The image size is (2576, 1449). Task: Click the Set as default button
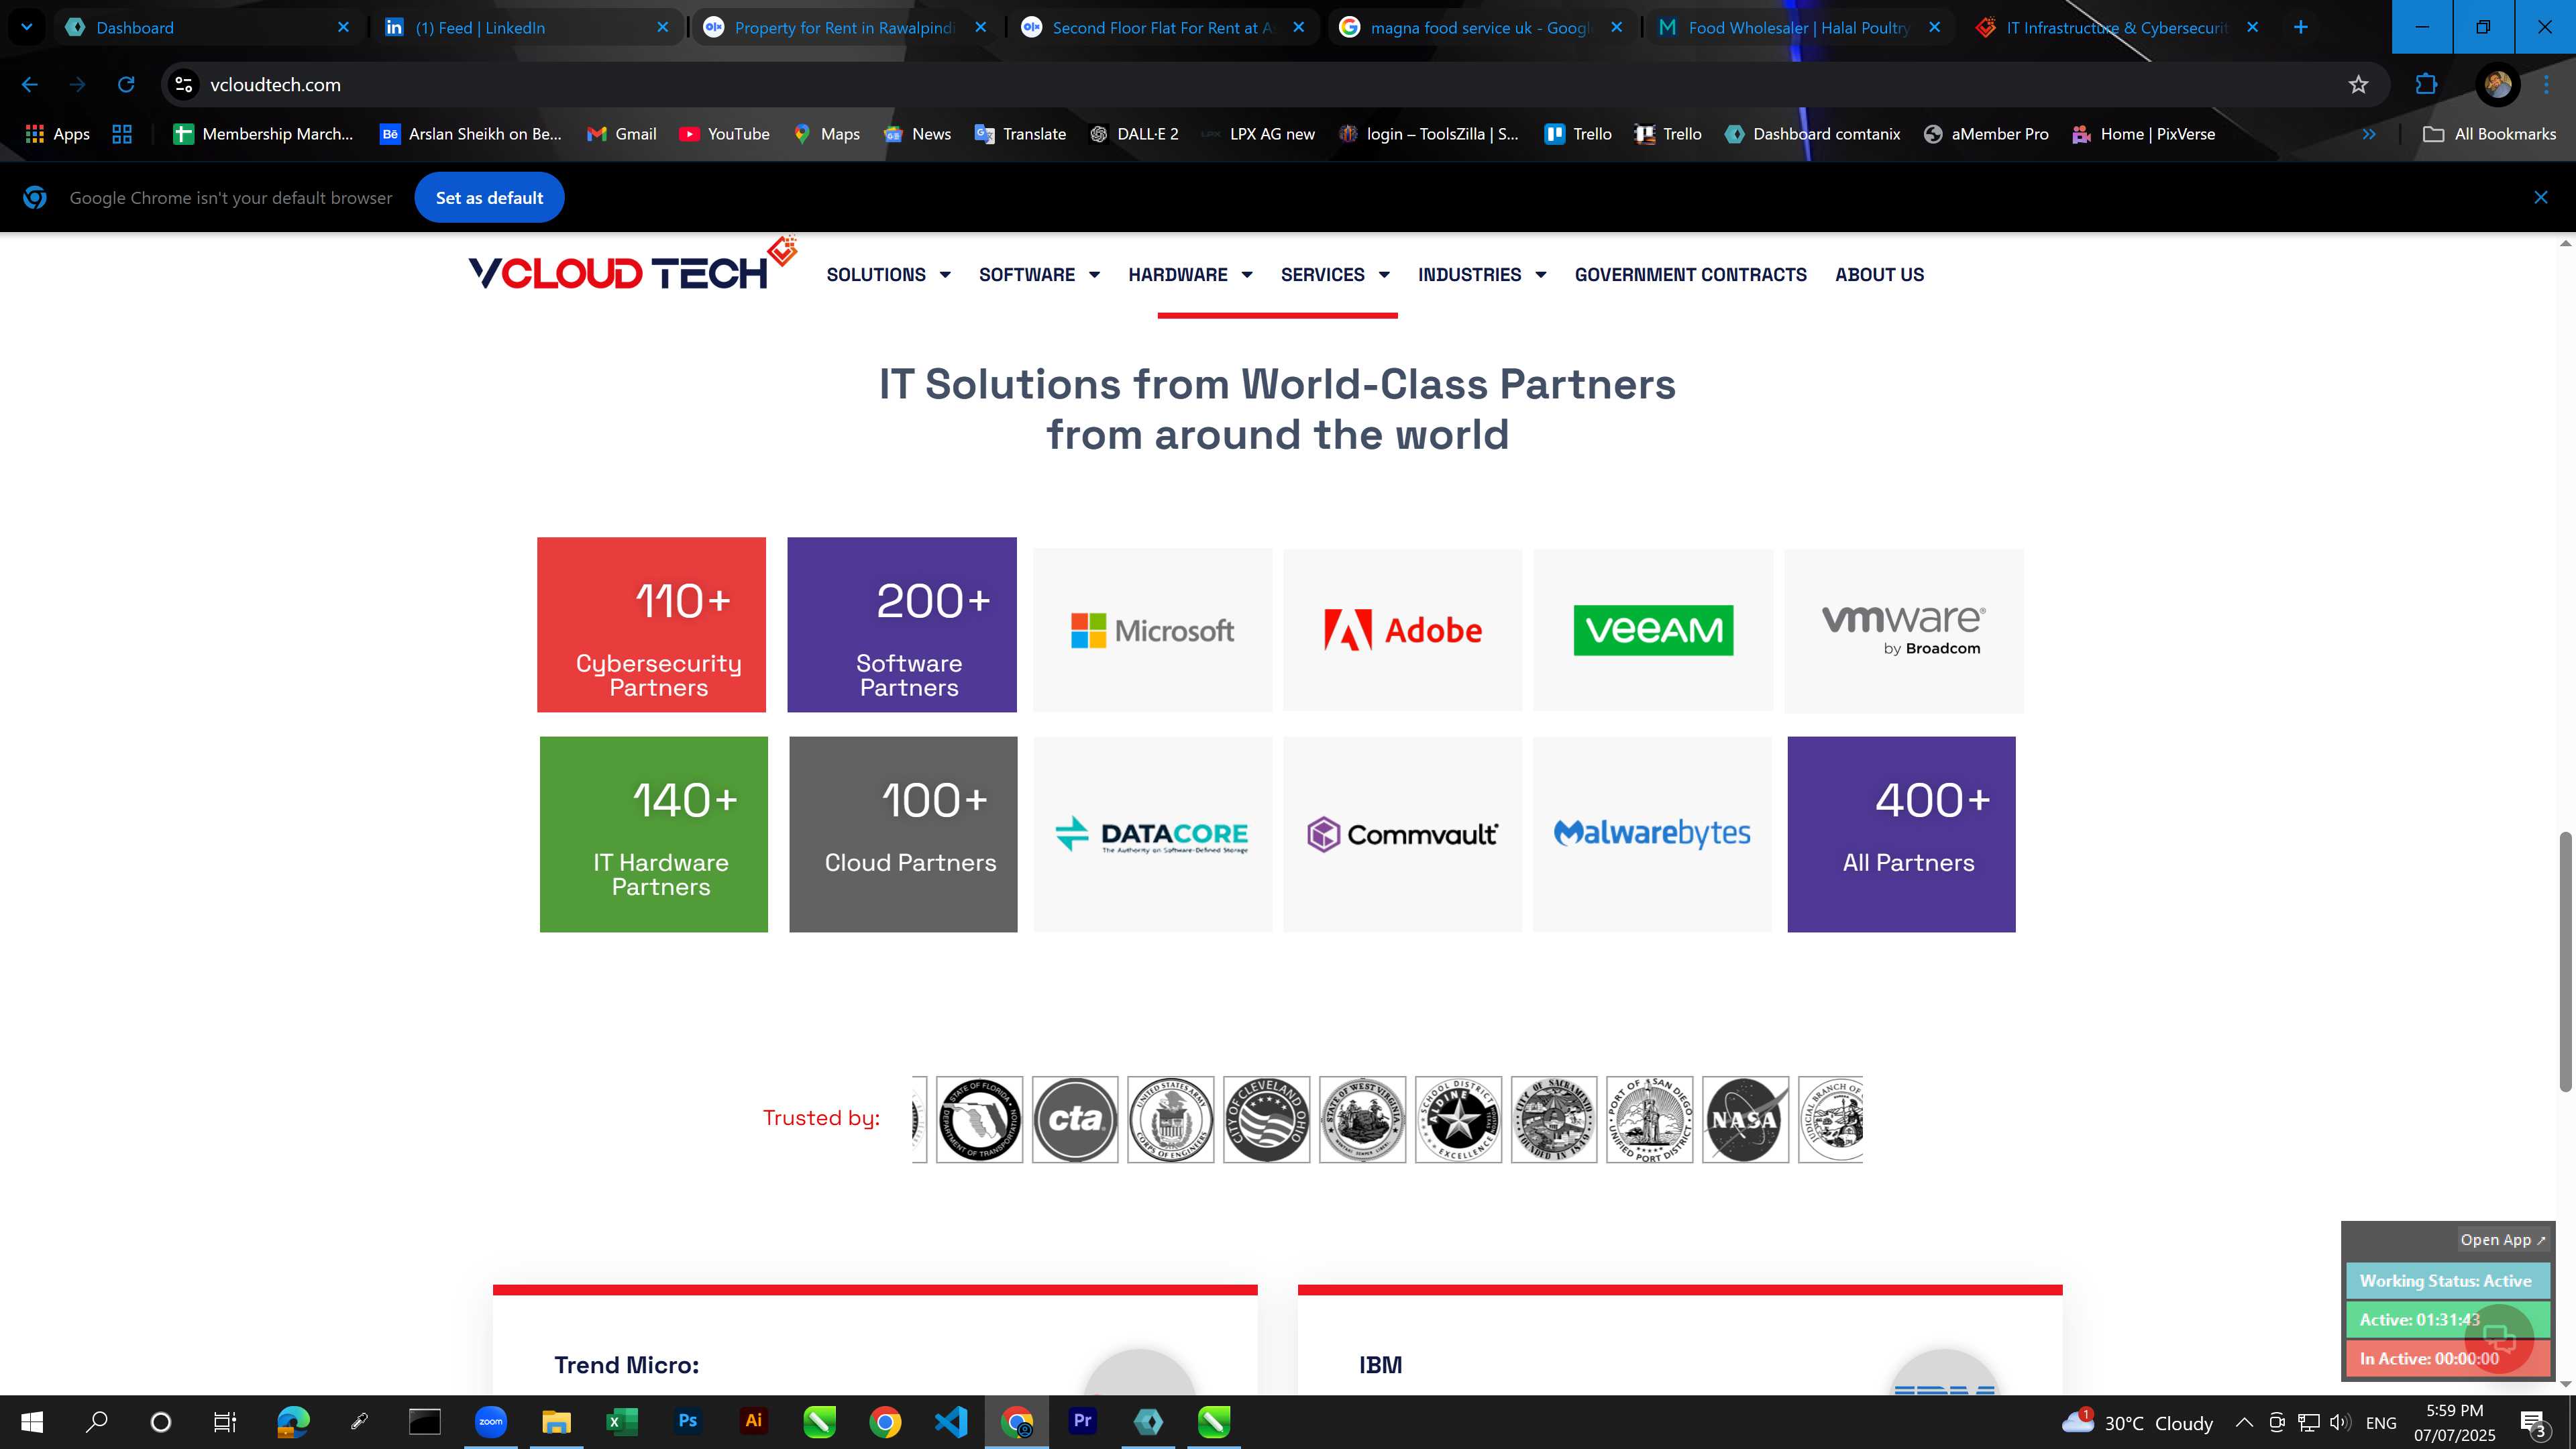[x=489, y=198]
